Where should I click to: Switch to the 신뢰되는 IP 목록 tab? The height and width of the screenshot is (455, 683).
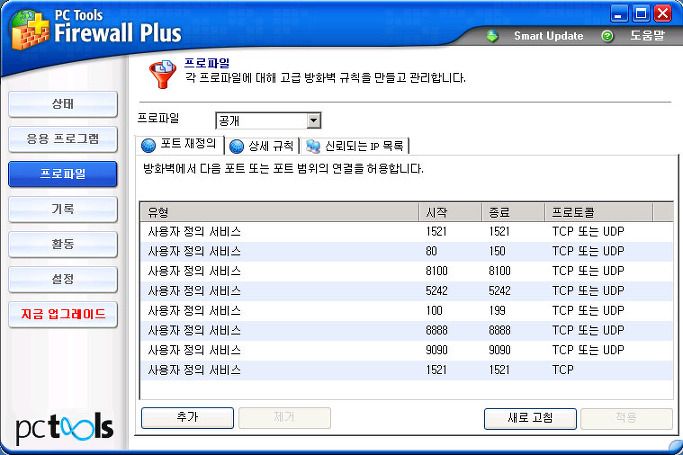355,146
